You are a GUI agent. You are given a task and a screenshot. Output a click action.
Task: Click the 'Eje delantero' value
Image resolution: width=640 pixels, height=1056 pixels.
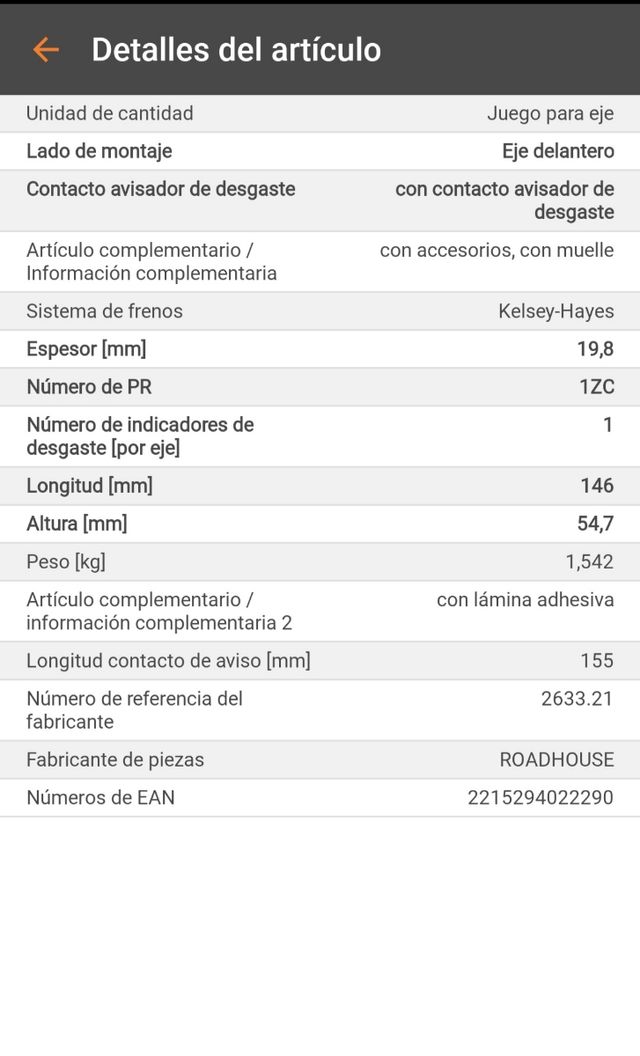tap(558, 151)
